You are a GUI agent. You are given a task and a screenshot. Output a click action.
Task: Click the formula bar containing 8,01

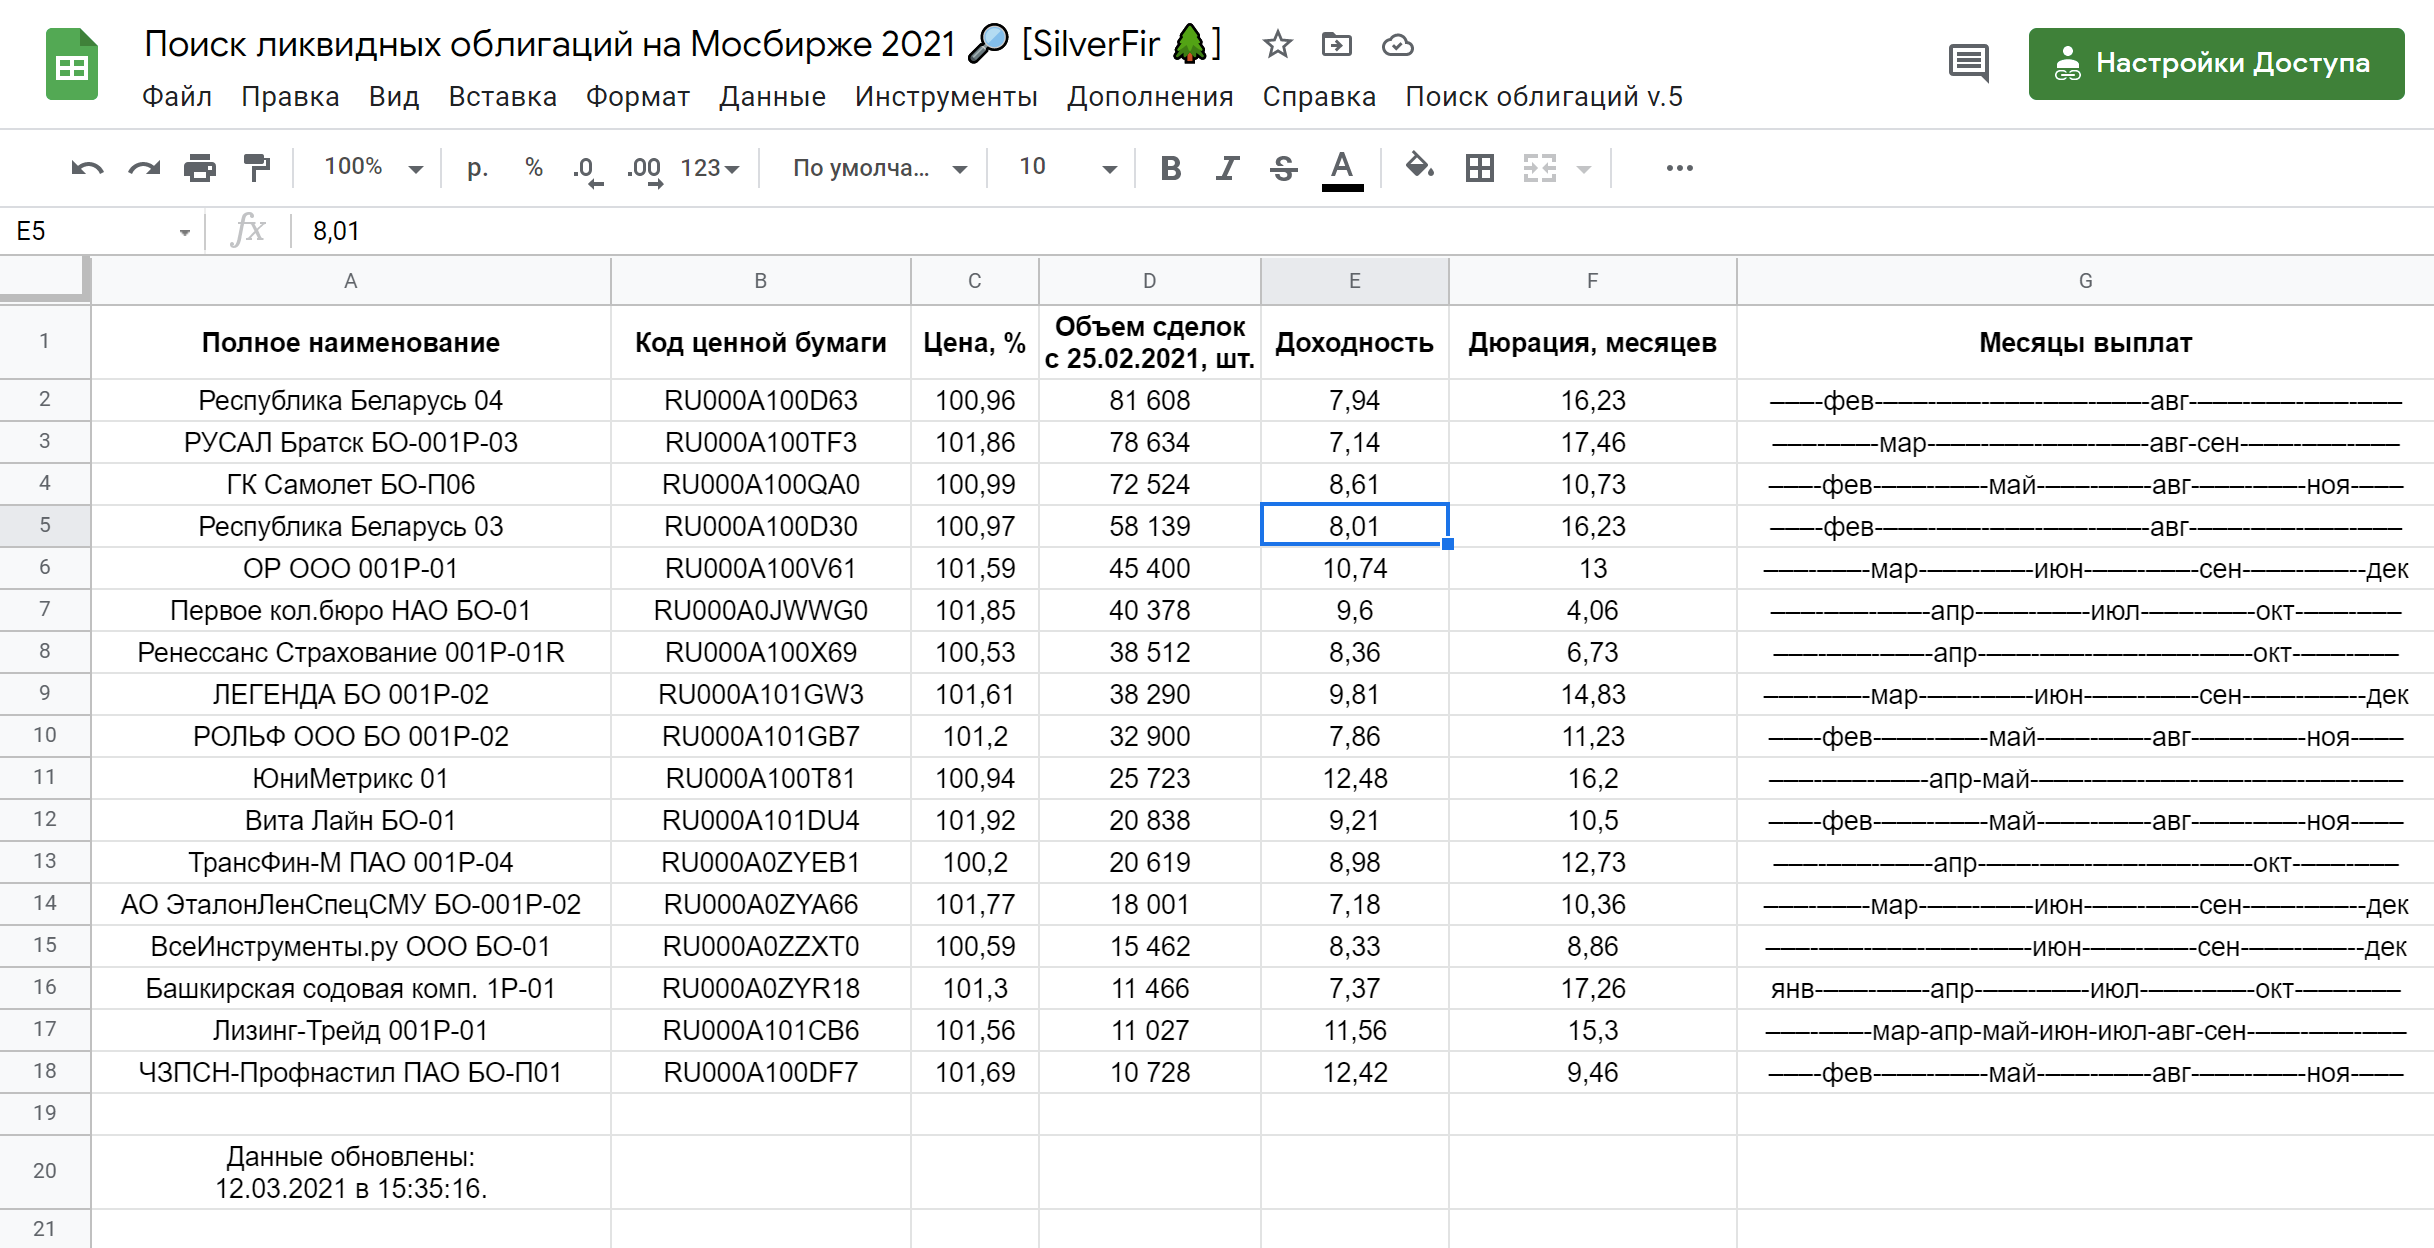pos(1360,231)
